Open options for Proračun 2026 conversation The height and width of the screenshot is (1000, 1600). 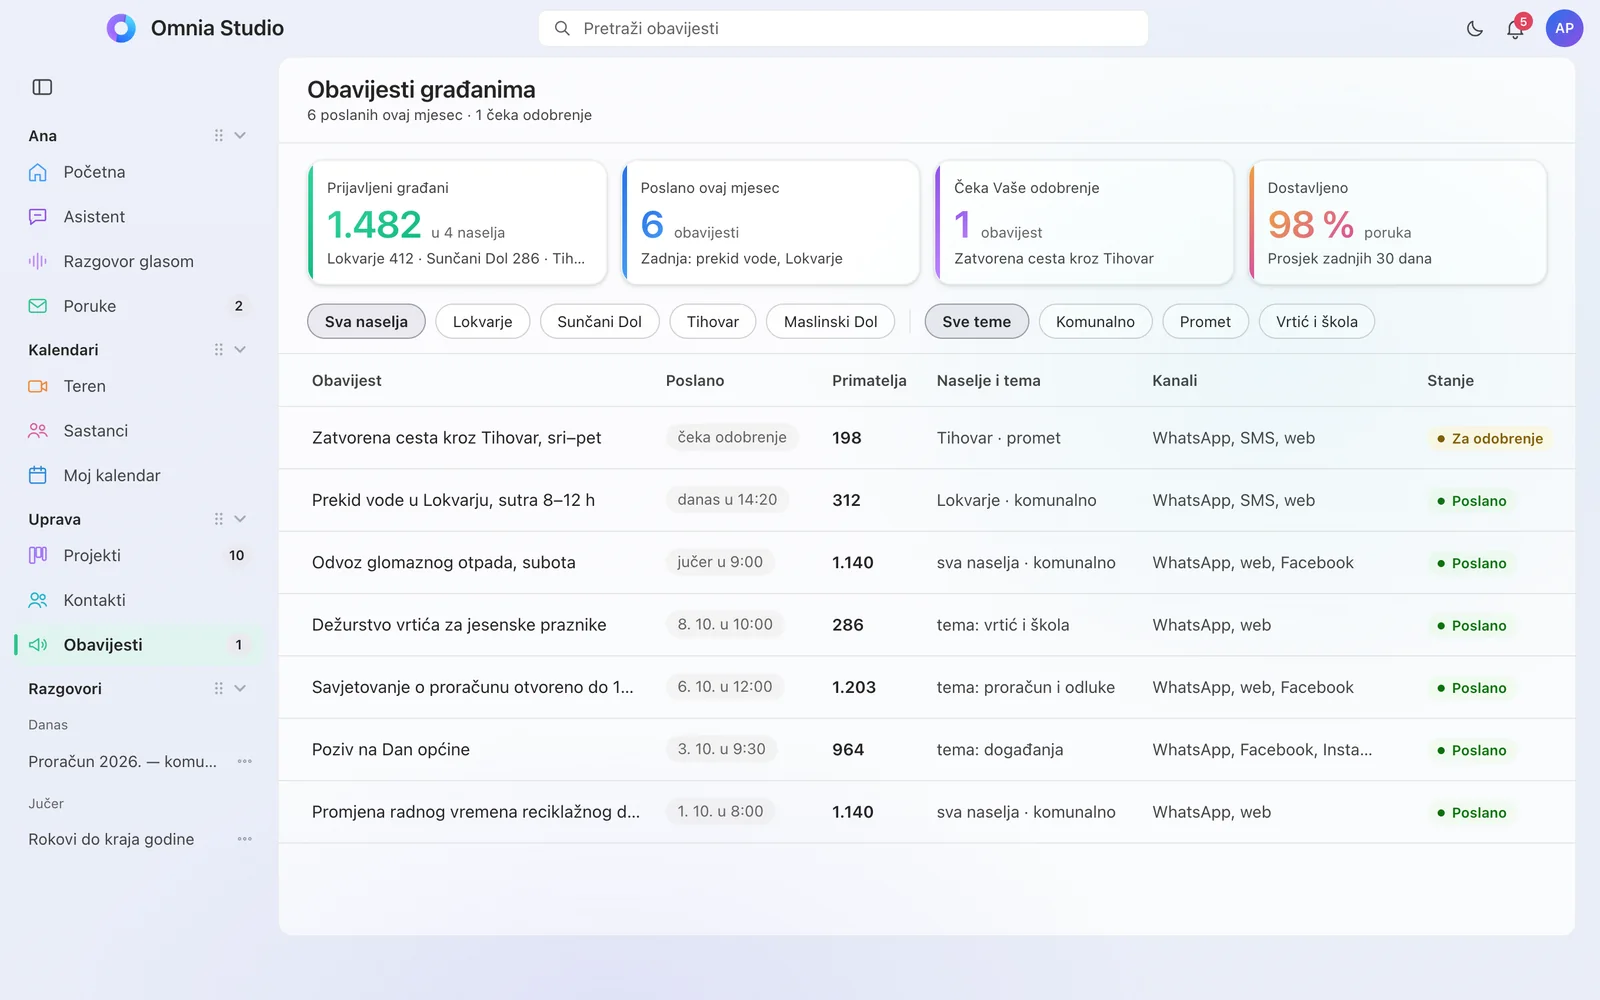coord(244,762)
